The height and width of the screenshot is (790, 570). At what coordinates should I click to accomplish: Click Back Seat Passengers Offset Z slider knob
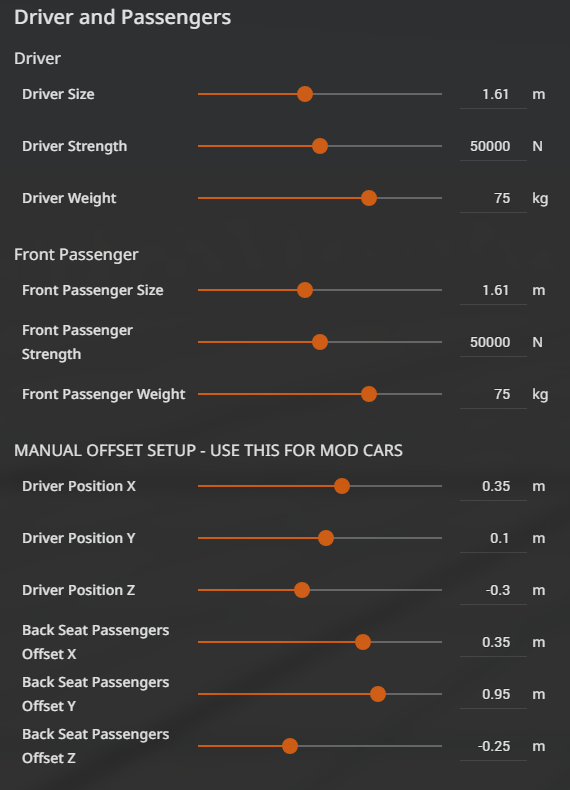tap(289, 746)
